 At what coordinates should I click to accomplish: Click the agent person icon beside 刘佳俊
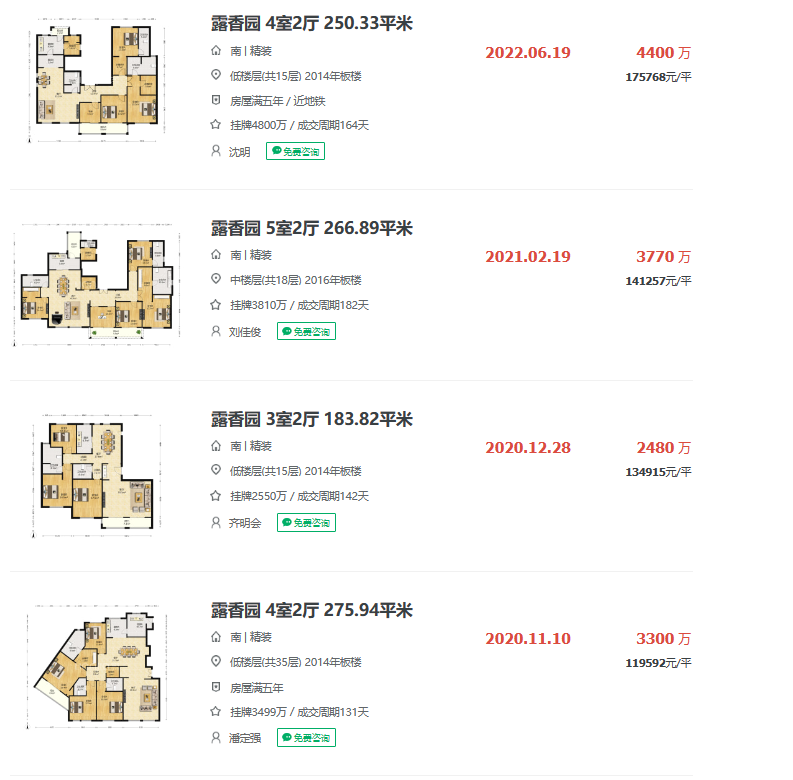tap(215, 331)
